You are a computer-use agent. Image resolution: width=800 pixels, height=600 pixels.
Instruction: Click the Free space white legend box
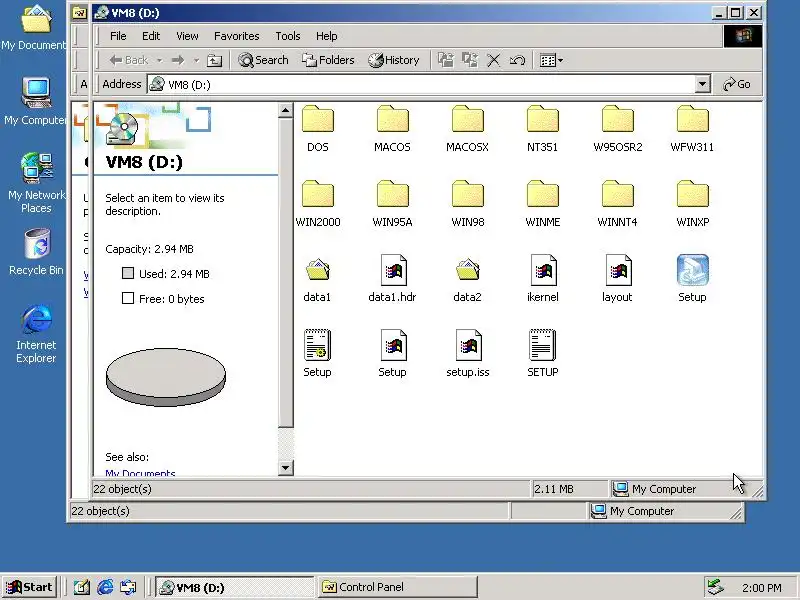[x=128, y=298]
